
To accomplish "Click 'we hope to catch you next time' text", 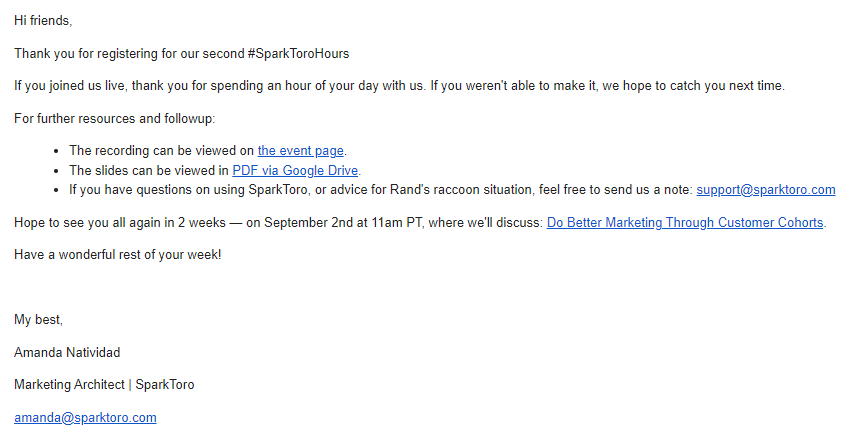I will [693, 86].
